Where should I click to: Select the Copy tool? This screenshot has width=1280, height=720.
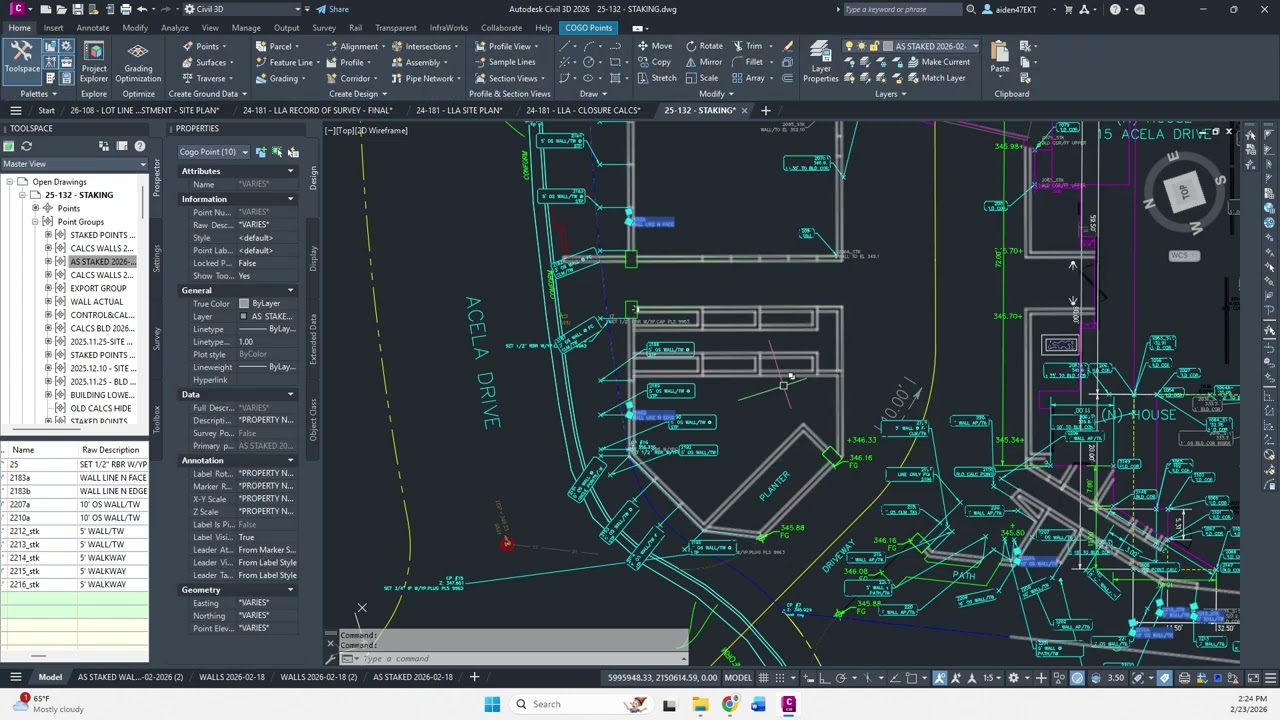coord(653,62)
